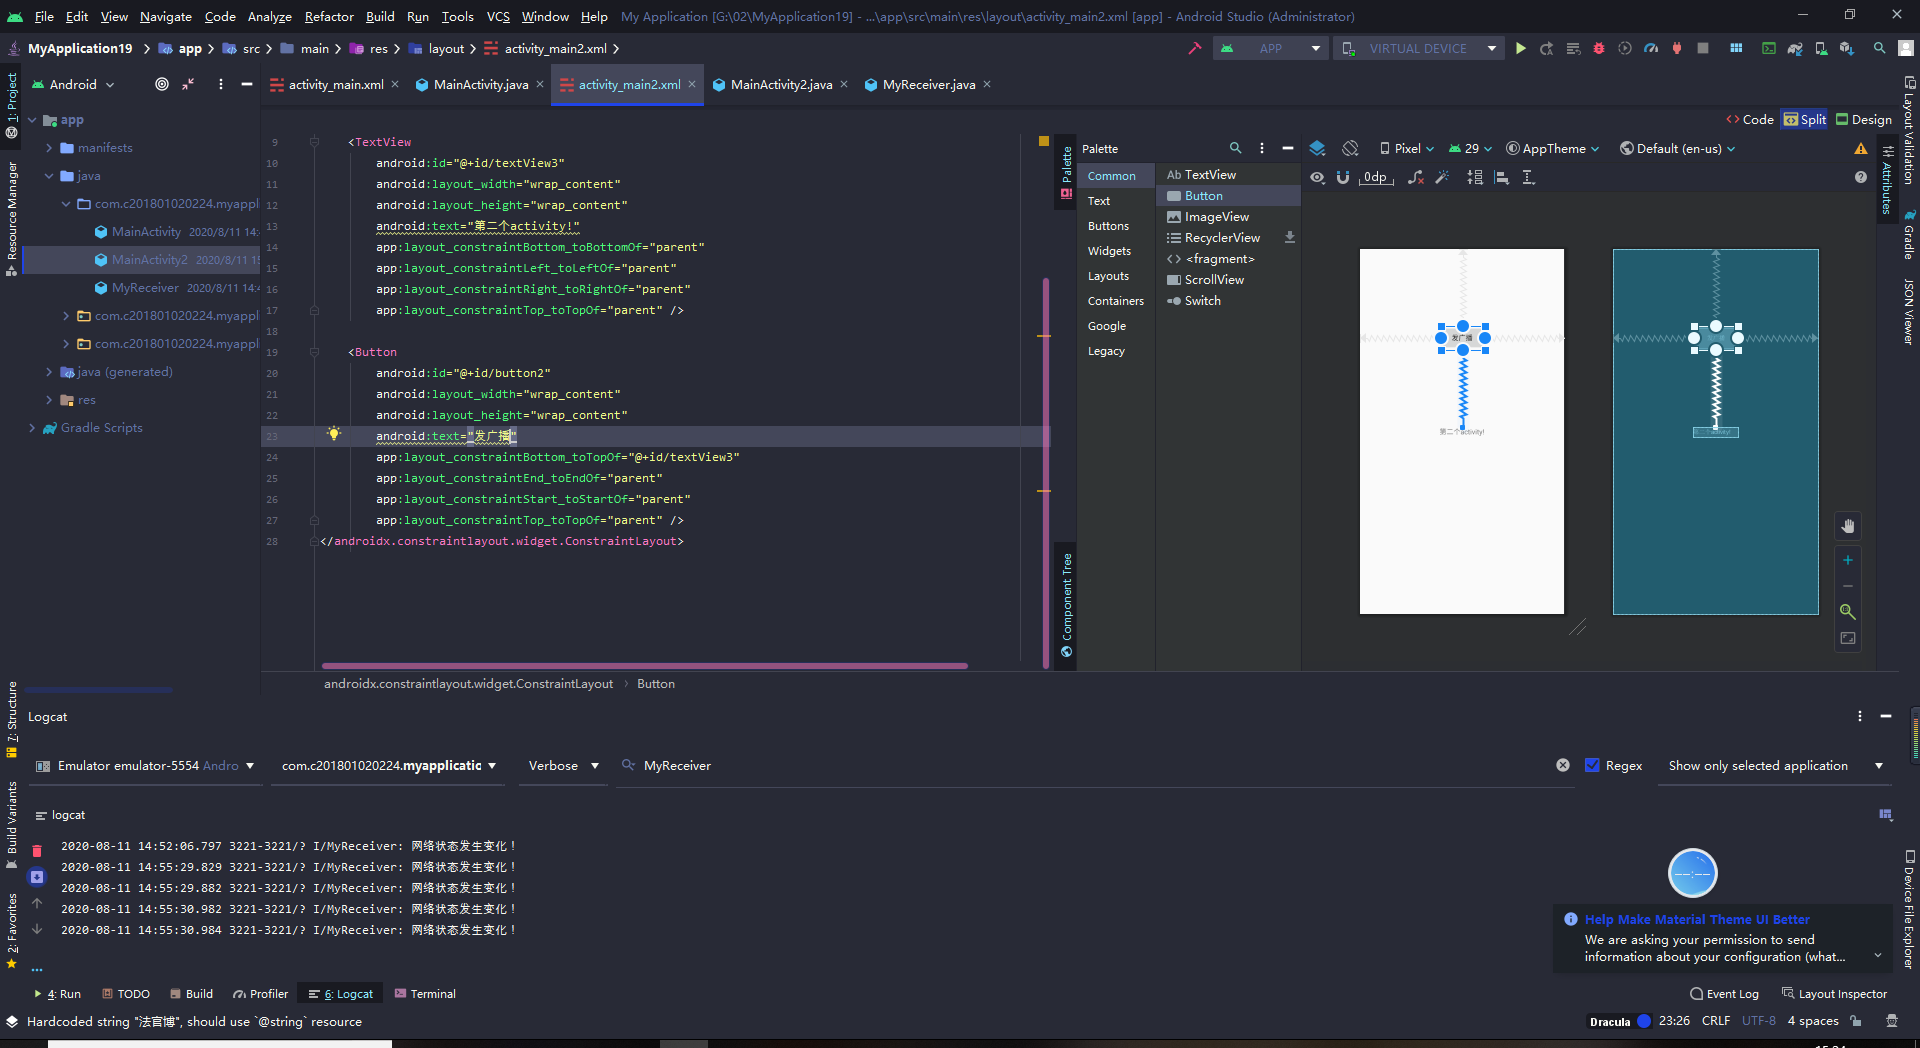This screenshot has height=1048, width=1920.
Task: Click the orientation for preview icon
Action: 1350,148
